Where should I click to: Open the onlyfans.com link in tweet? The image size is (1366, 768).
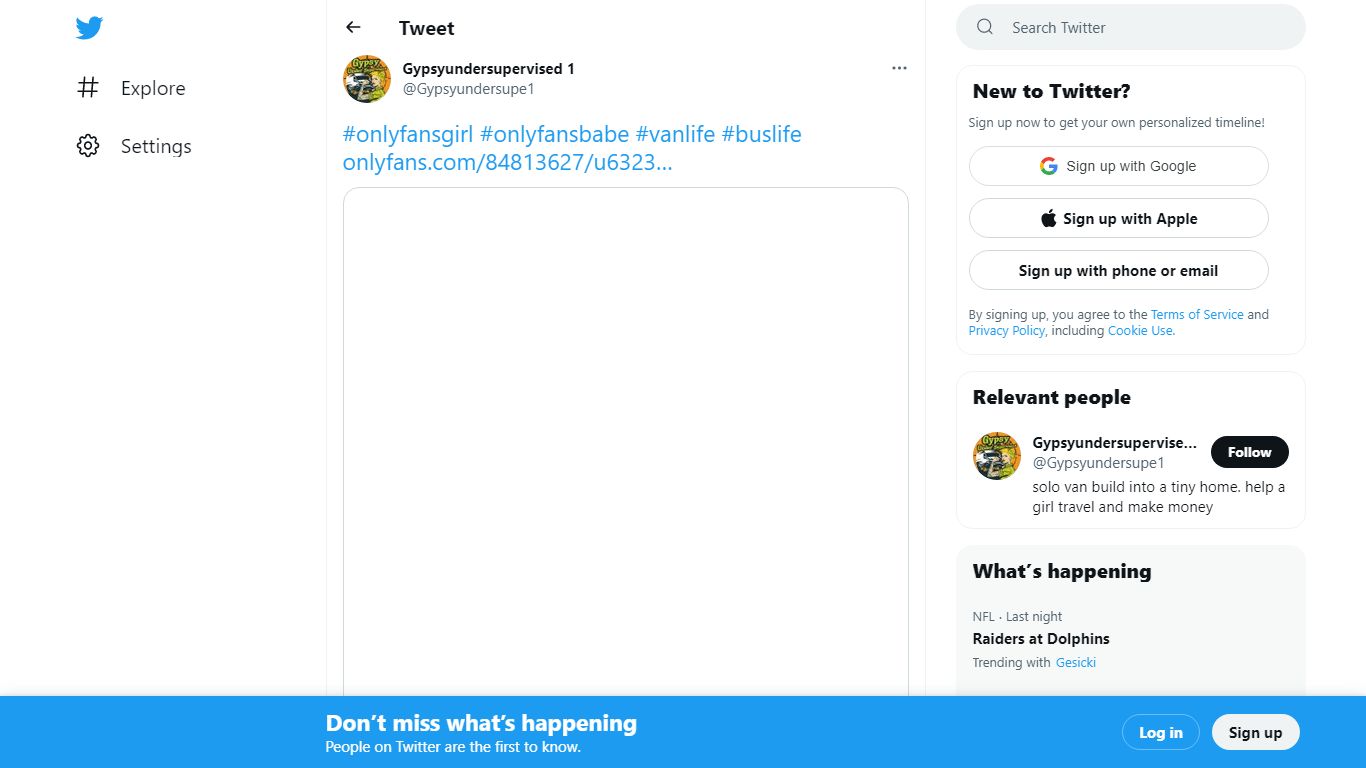pyautogui.click(x=507, y=162)
